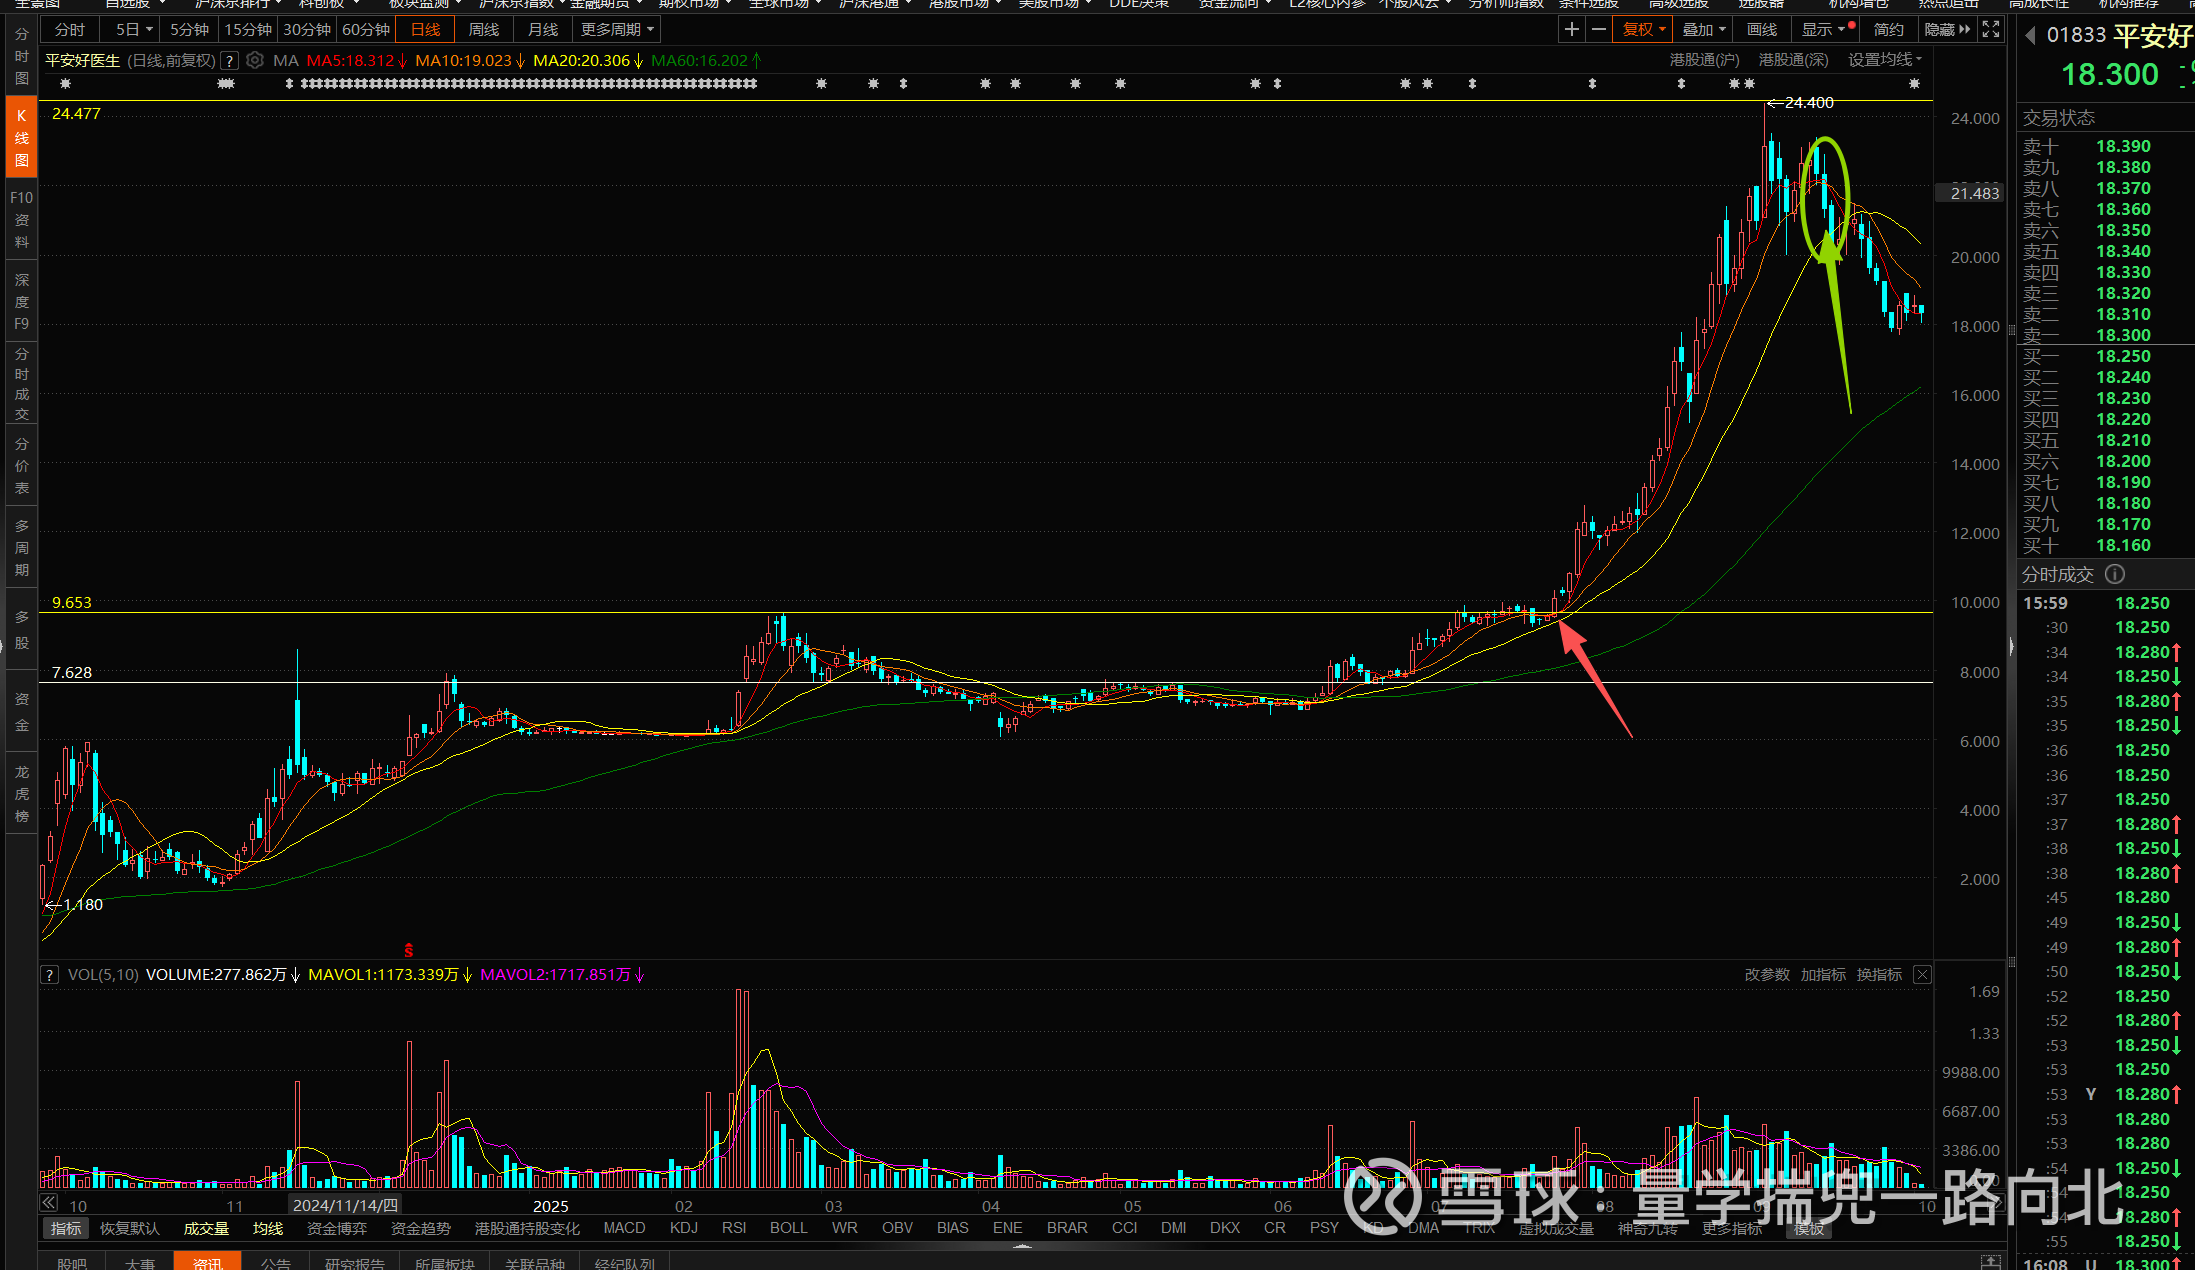Expand 设置均线 dropdown

(x=1884, y=60)
